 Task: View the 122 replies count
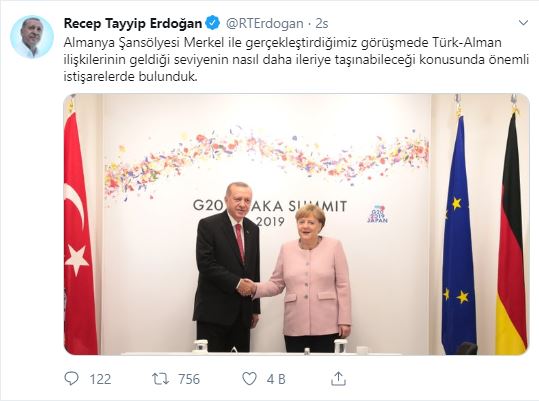click(x=100, y=379)
